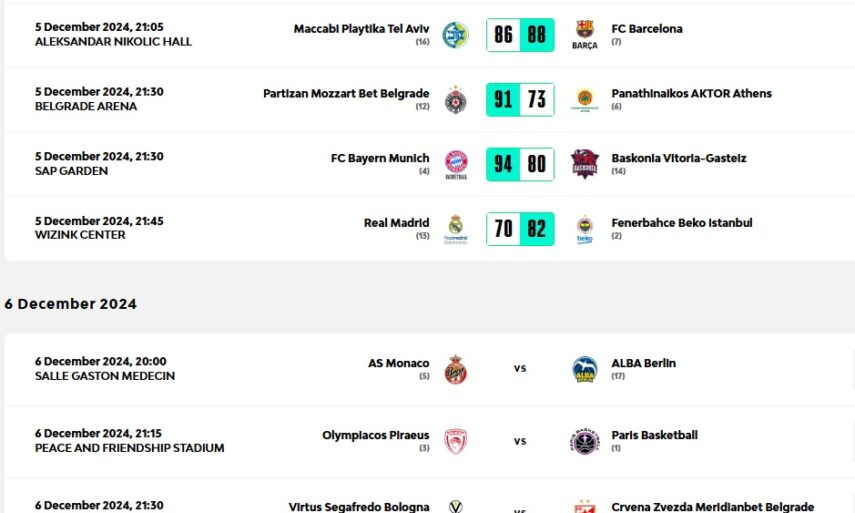
Task: Open the 91–73 Partizan vs Panathinaikos score
Action: pyautogui.click(x=520, y=100)
